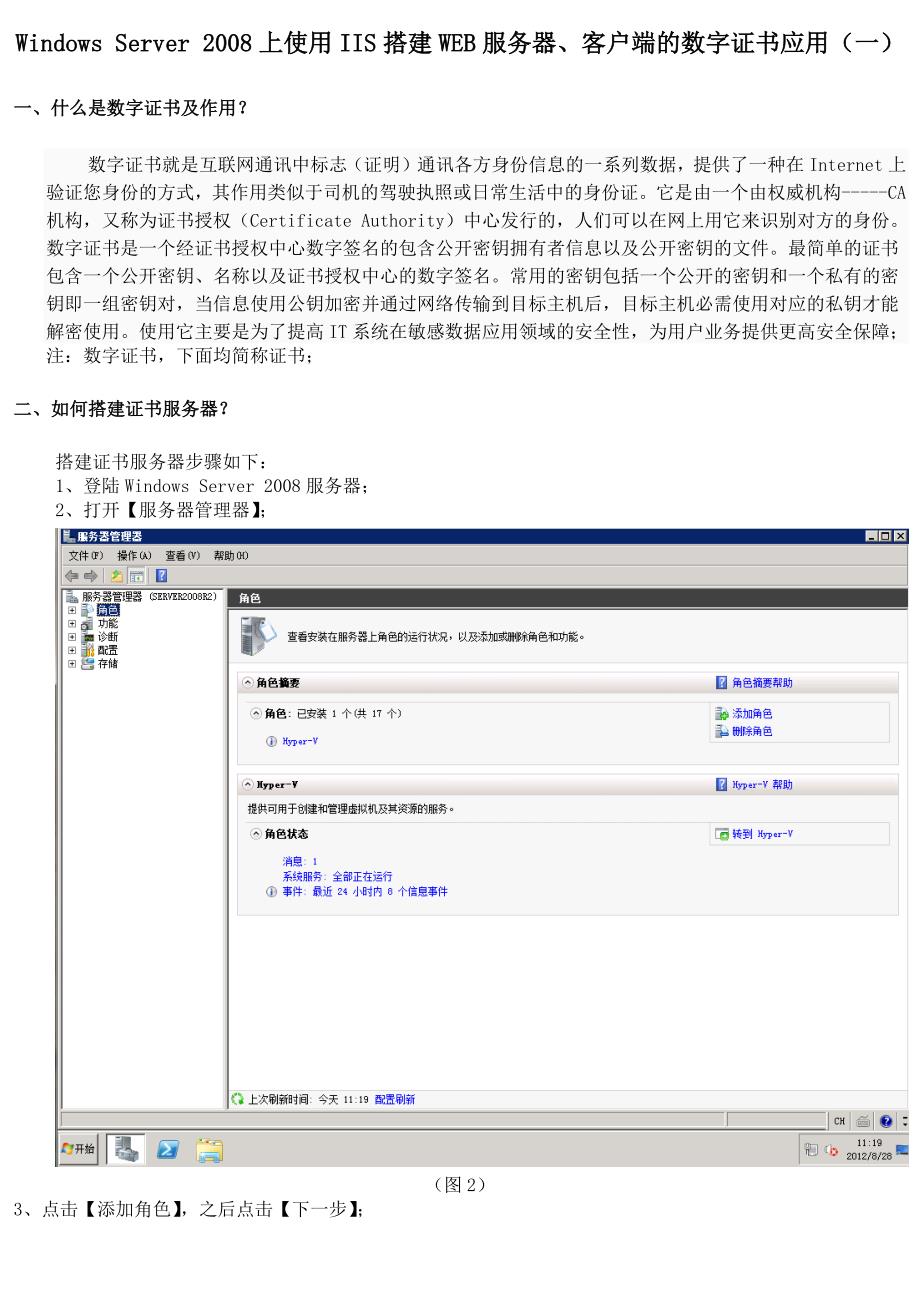920x1302 pixels.
Task: Click the 角色摘要帮助 question mark icon
Action: tap(722, 683)
